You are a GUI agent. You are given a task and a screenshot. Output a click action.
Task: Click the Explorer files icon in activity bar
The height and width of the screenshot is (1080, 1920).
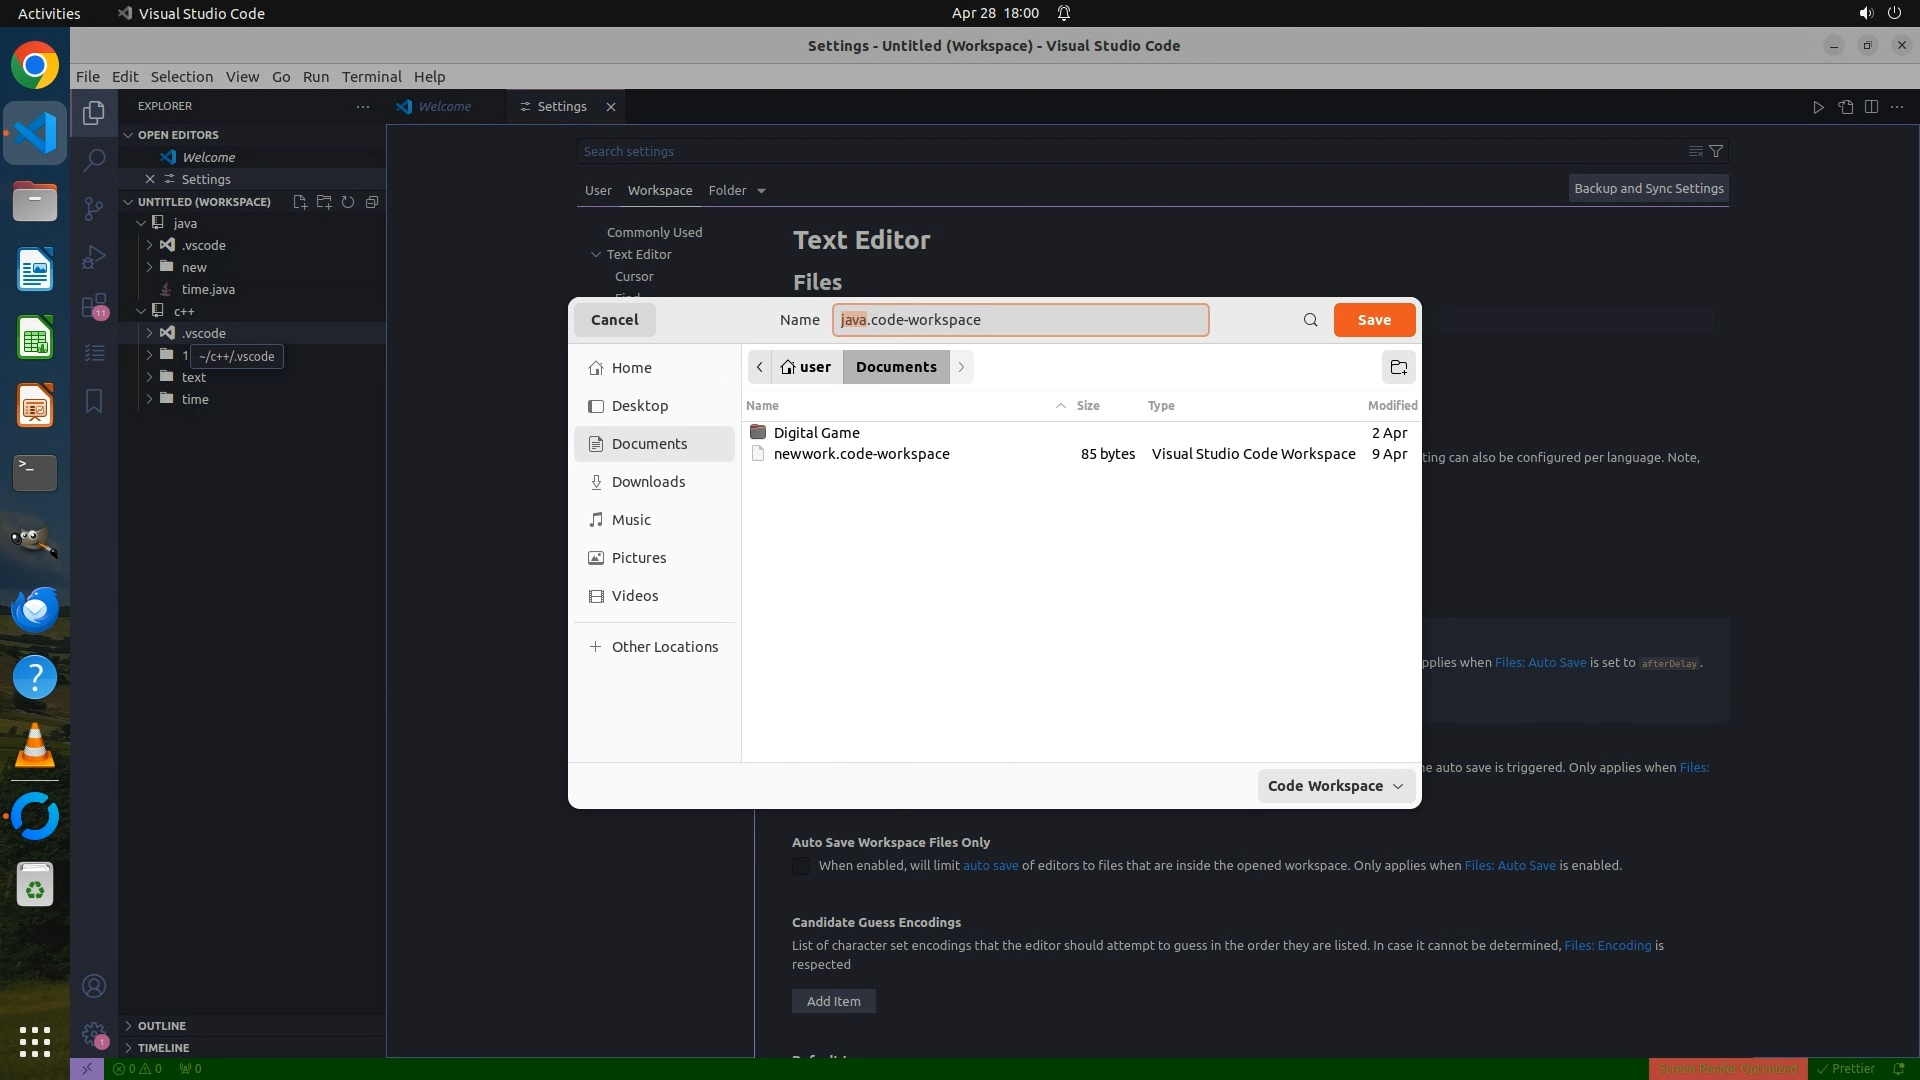click(x=94, y=113)
